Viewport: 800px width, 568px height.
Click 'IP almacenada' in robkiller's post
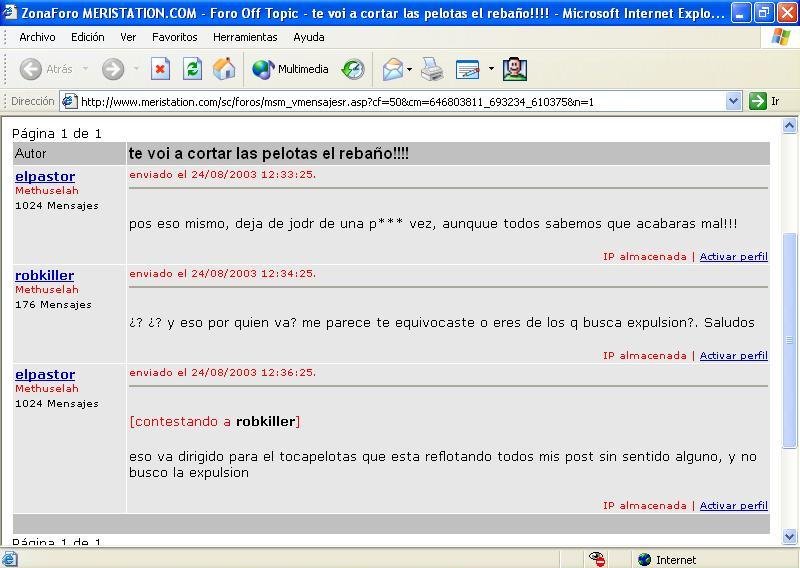coord(645,356)
